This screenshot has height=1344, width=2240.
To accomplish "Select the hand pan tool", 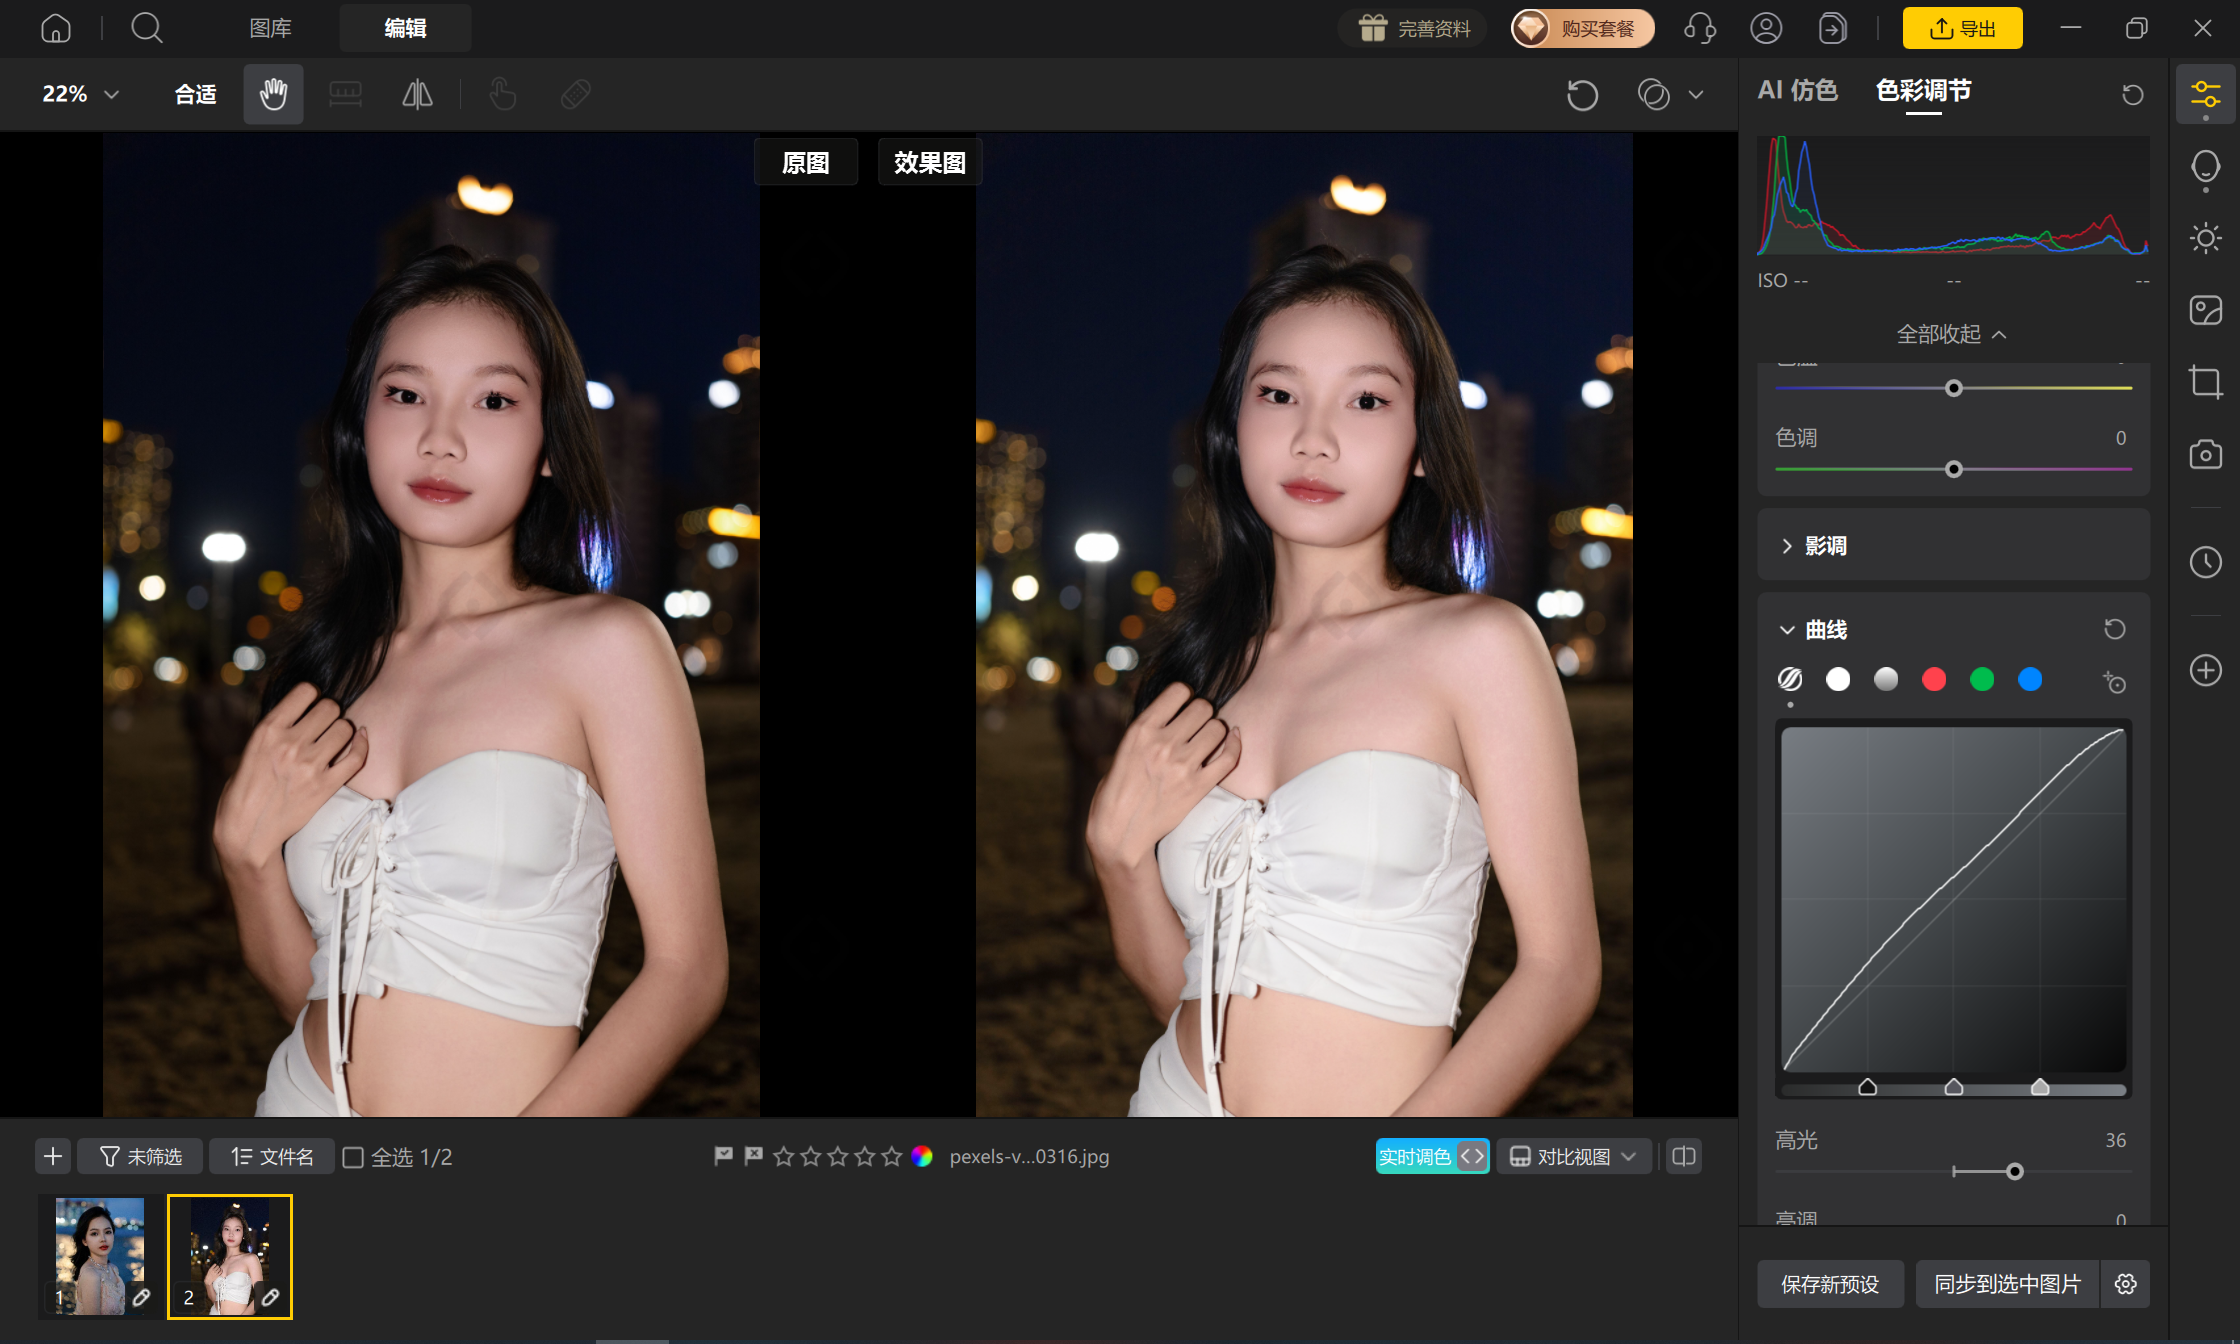I will [273, 94].
